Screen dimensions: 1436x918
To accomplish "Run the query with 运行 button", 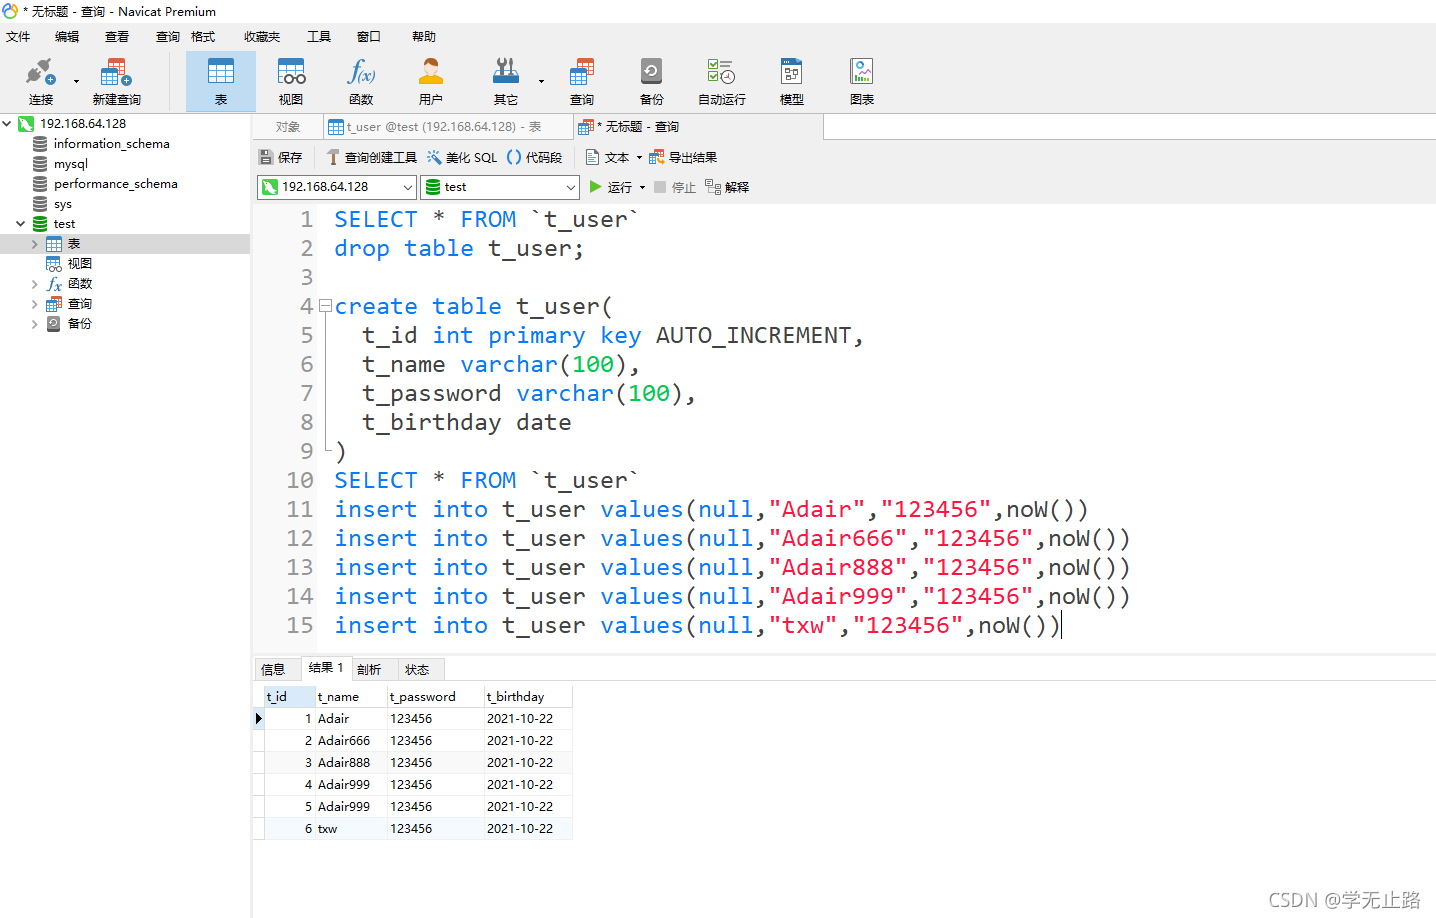I will [x=611, y=187].
